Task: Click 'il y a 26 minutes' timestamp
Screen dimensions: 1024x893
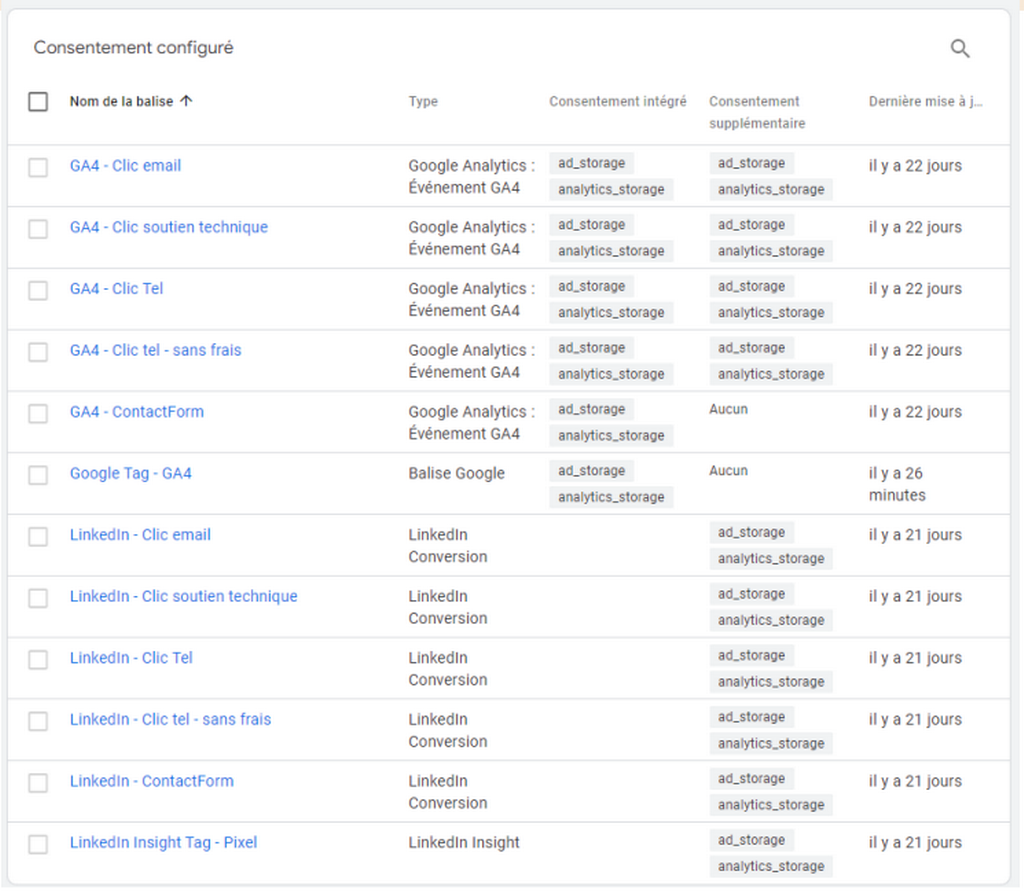Action: click(897, 484)
